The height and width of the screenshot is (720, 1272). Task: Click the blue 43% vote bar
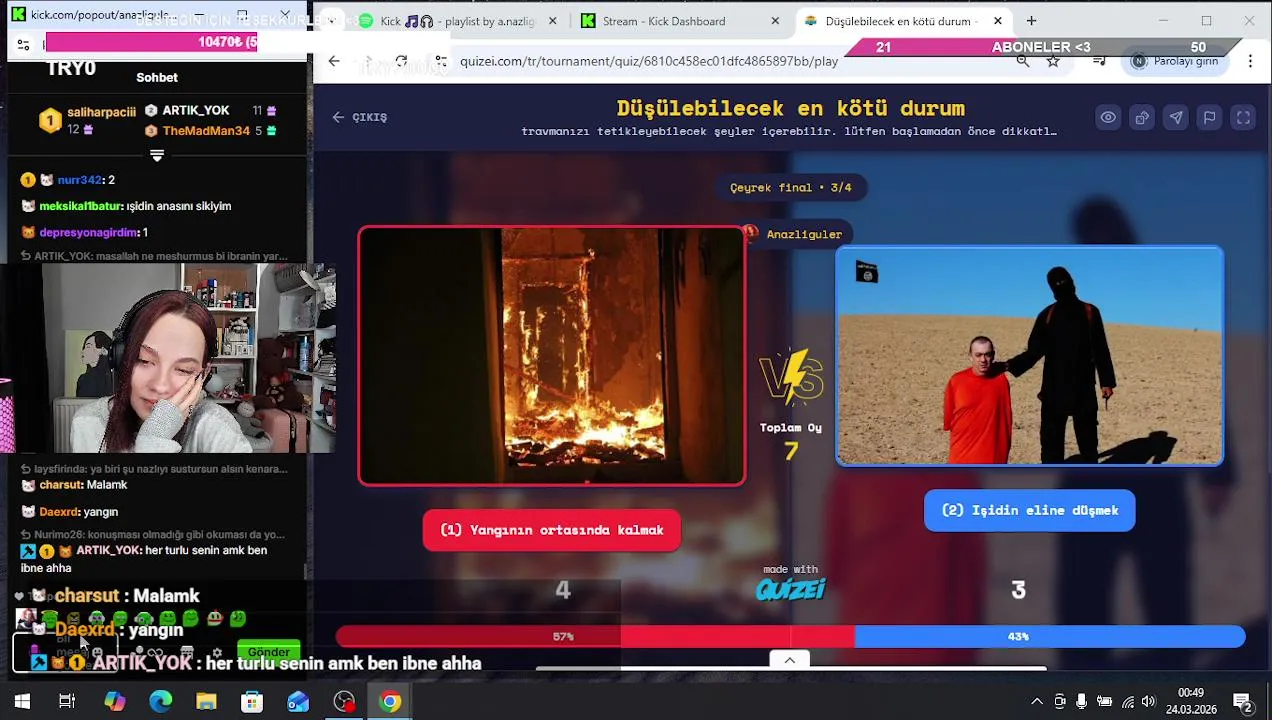1050,636
